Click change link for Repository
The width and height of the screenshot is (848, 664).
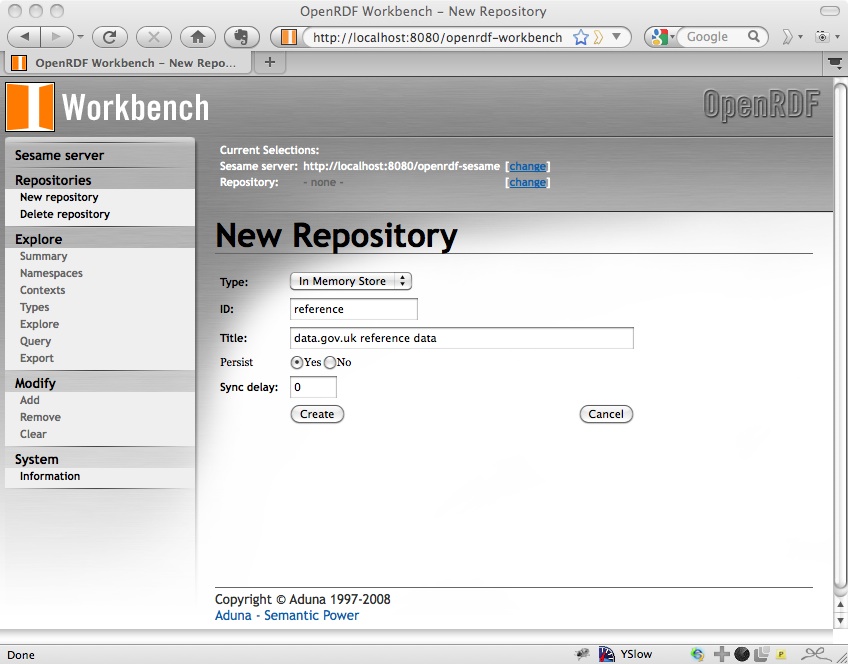click(527, 182)
